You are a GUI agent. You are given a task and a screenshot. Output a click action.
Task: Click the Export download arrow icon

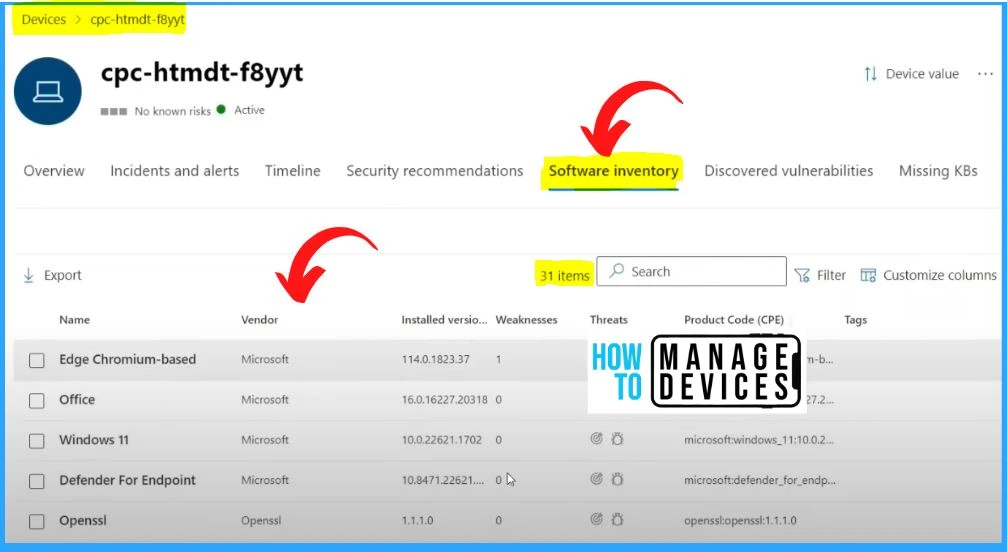28,275
